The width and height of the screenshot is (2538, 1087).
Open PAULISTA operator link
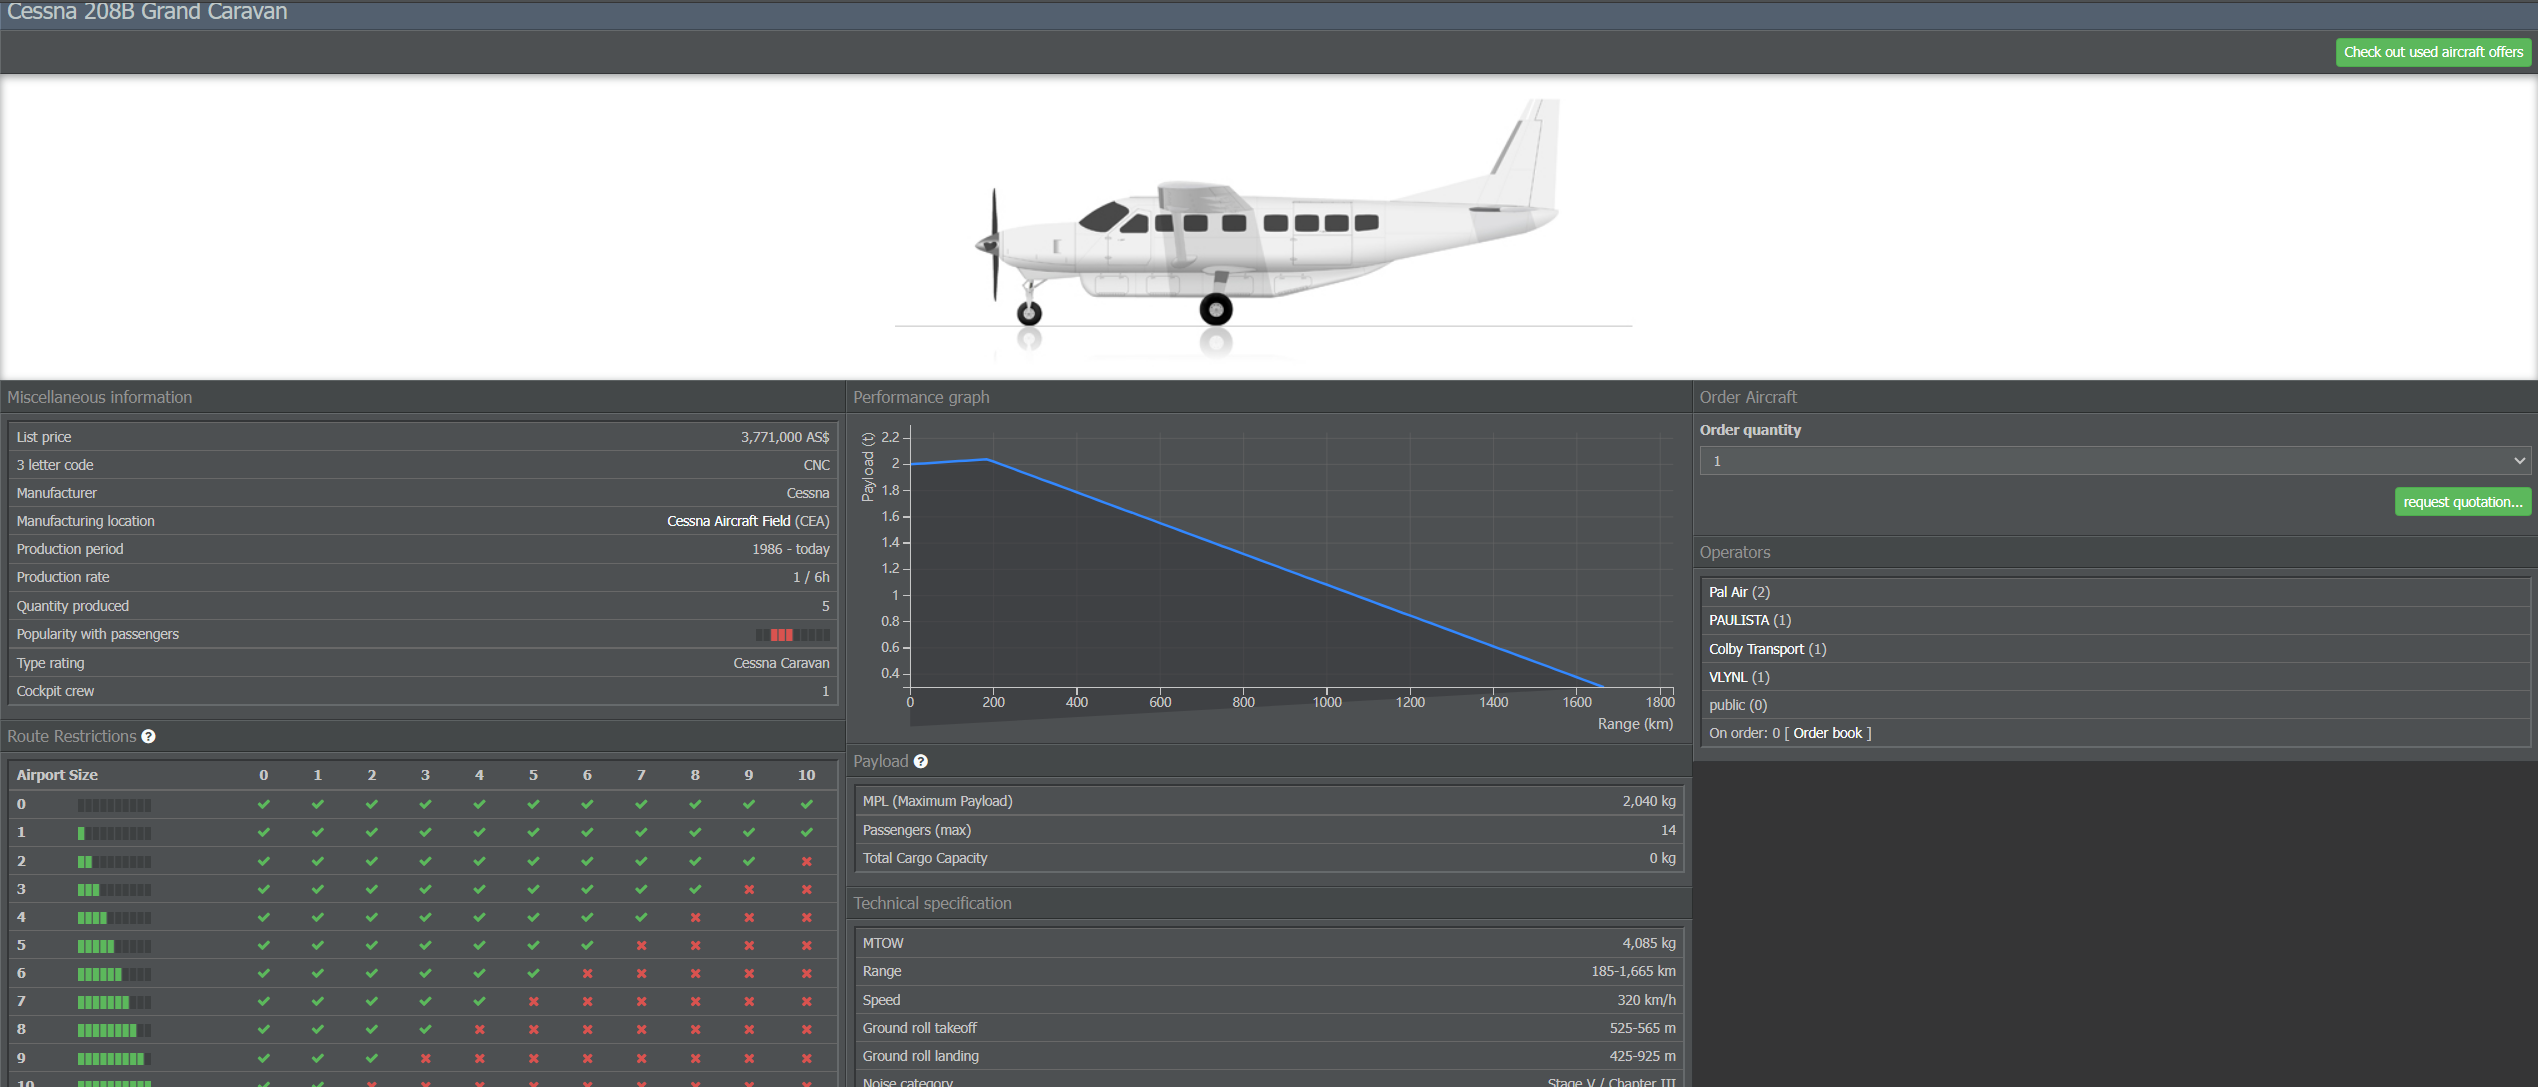click(x=1739, y=620)
